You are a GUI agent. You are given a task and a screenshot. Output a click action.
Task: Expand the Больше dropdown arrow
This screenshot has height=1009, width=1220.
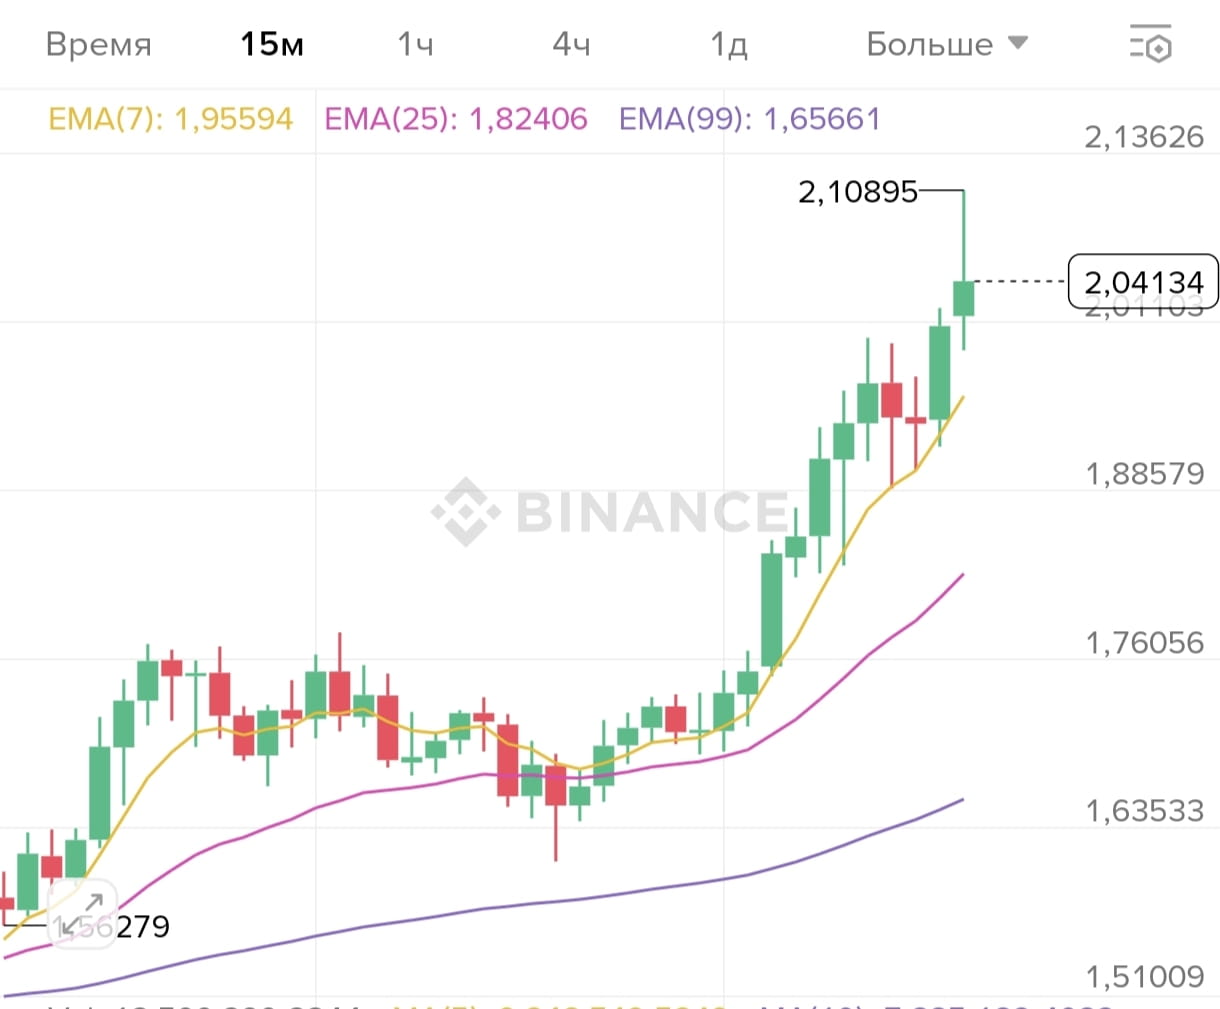1018,43
